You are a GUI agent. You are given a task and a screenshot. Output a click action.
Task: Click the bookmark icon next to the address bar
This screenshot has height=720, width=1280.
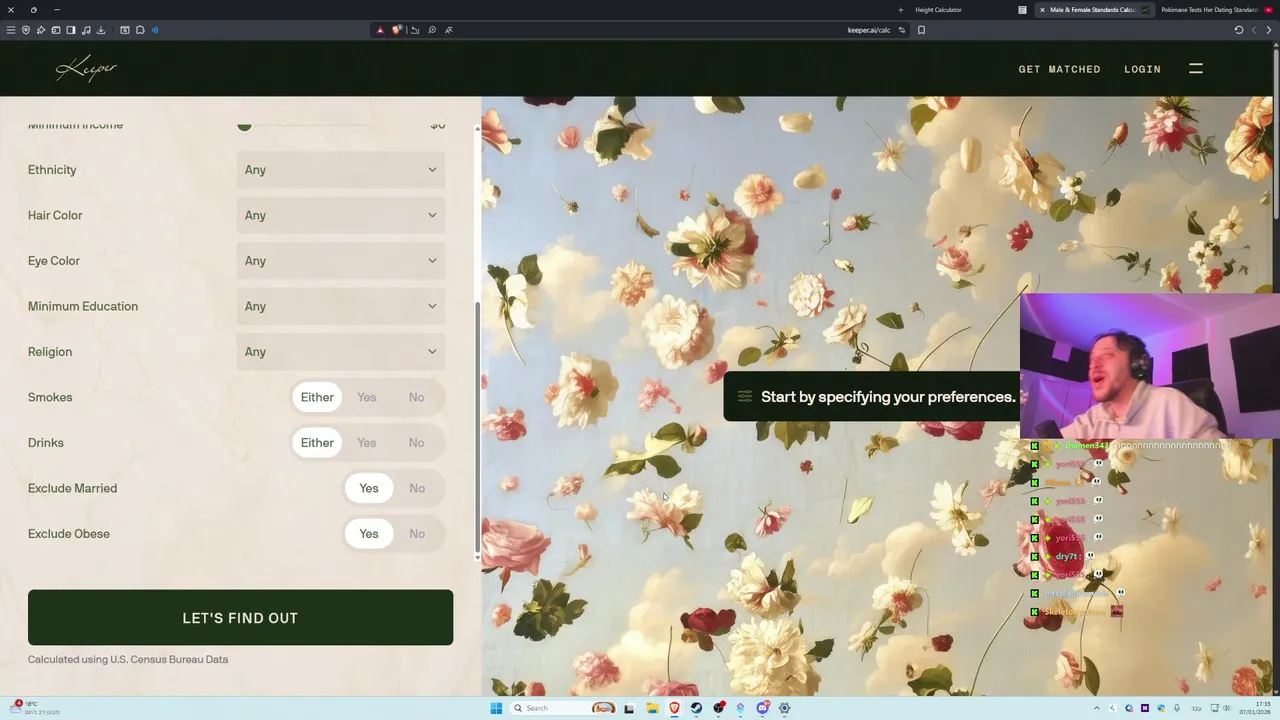(x=921, y=30)
